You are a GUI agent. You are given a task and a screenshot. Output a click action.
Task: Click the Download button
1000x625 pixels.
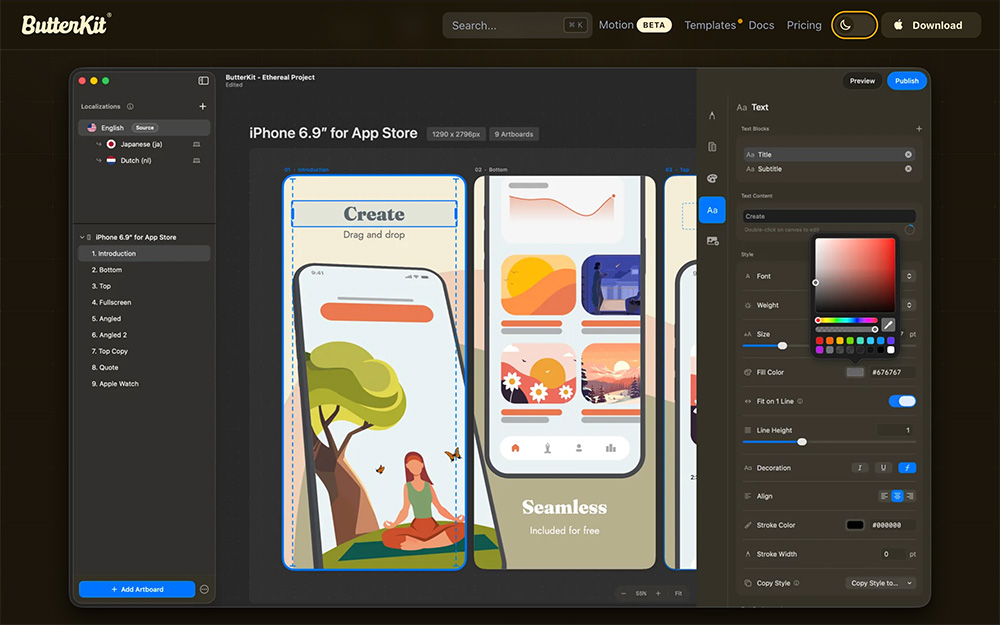[930, 25]
